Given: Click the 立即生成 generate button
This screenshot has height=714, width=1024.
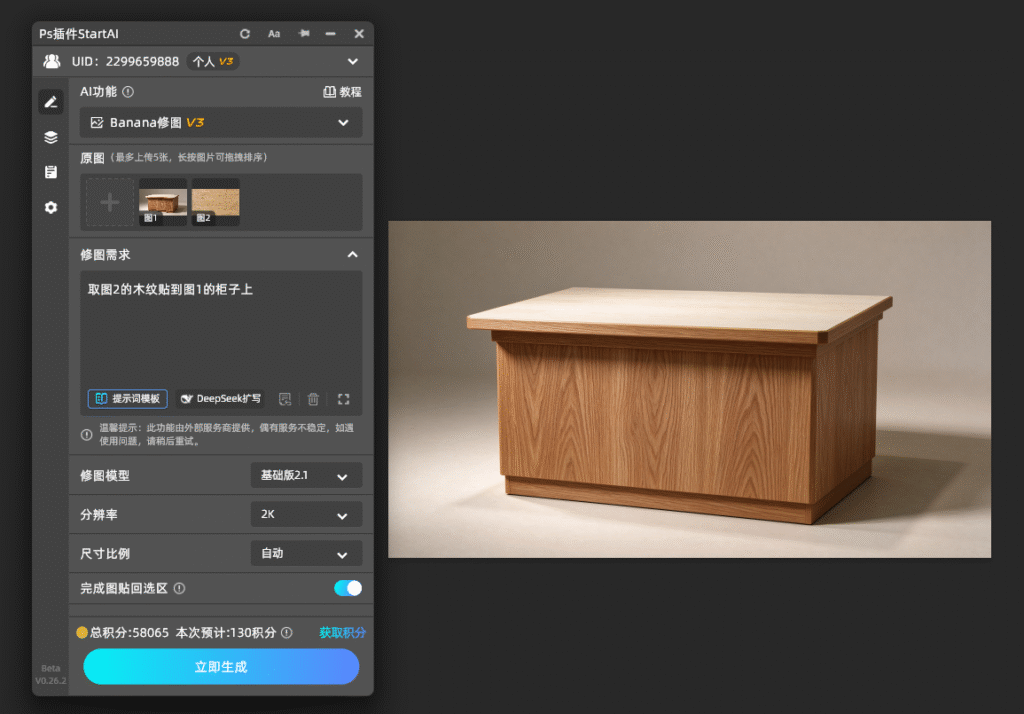Looking at the screenshot, I should (221, 667).
